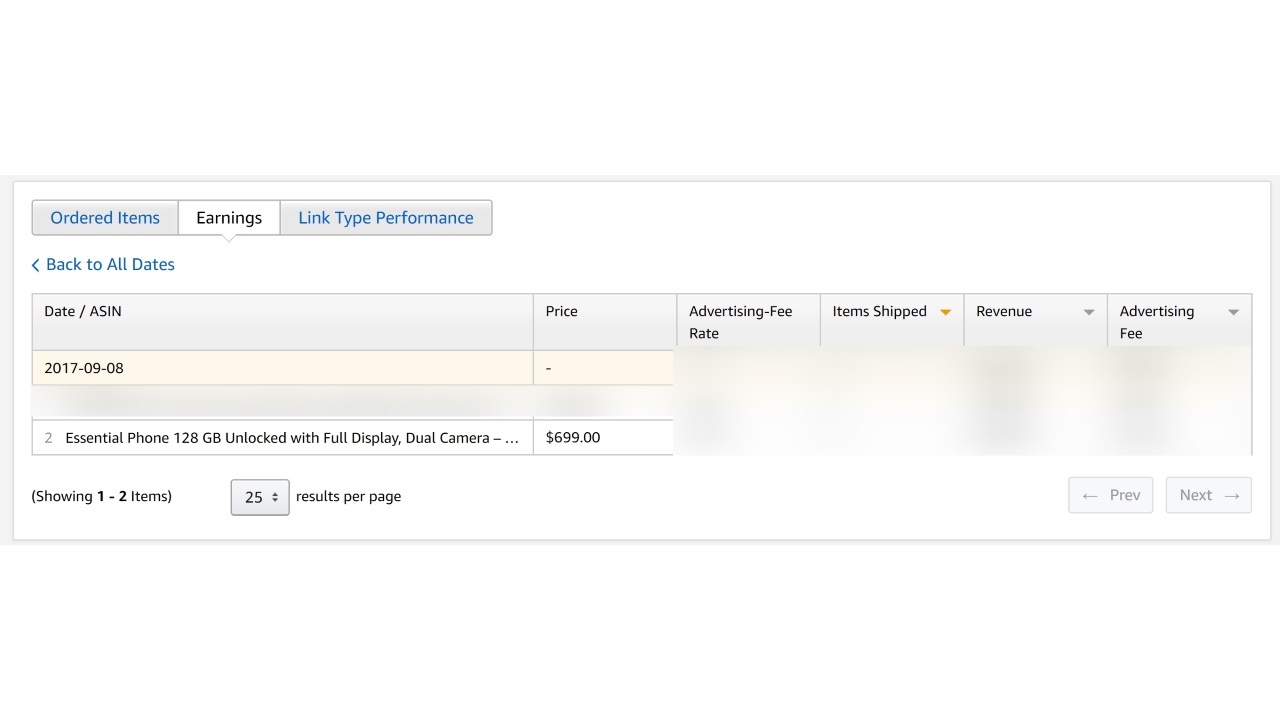Switch to Link Type Performance tab
Viewport: 1280px width, 720px height.
386,218
